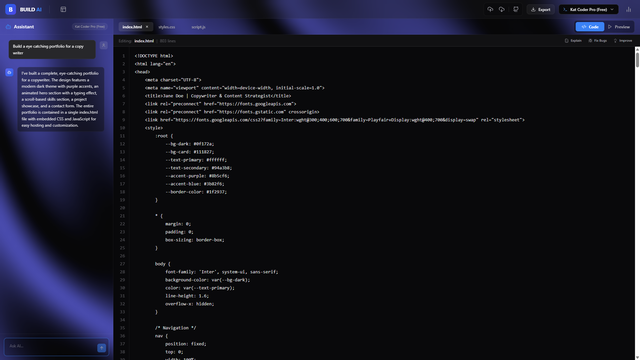Click the /* Navigation */ comment line
The image size is (640, 360).
176,328
